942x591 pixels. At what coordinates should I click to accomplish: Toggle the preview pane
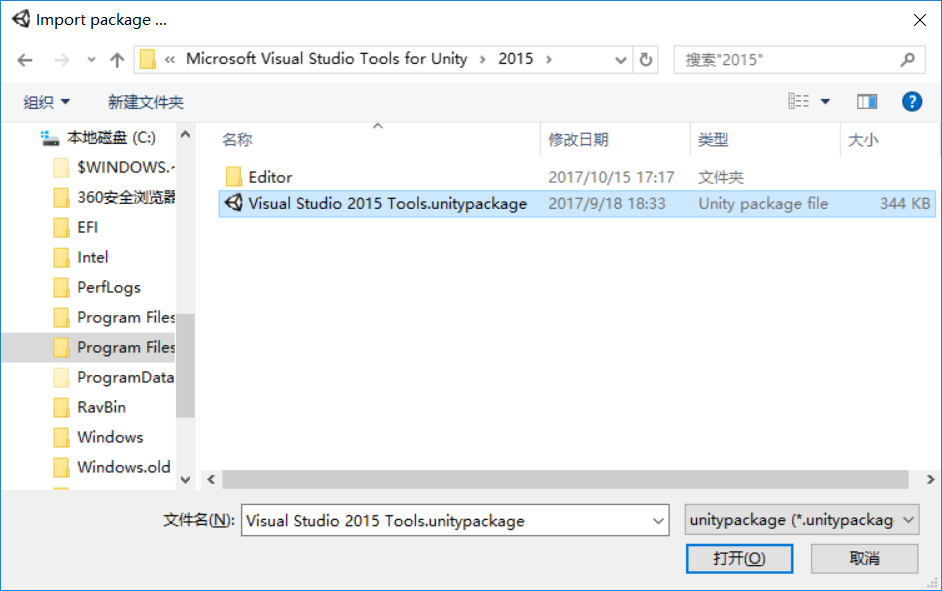point(867,102)
